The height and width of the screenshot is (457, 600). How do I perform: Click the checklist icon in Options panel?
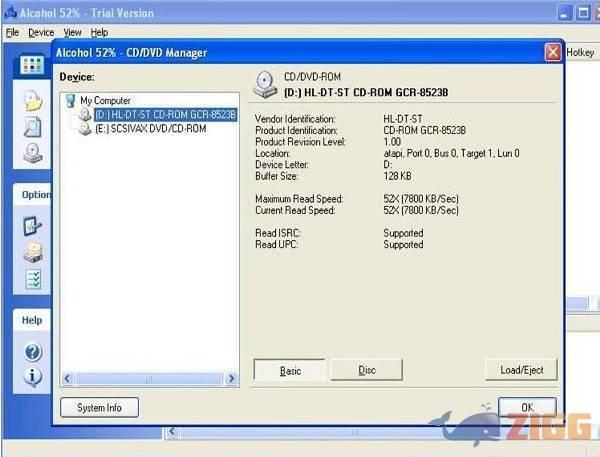pos(32,280)
